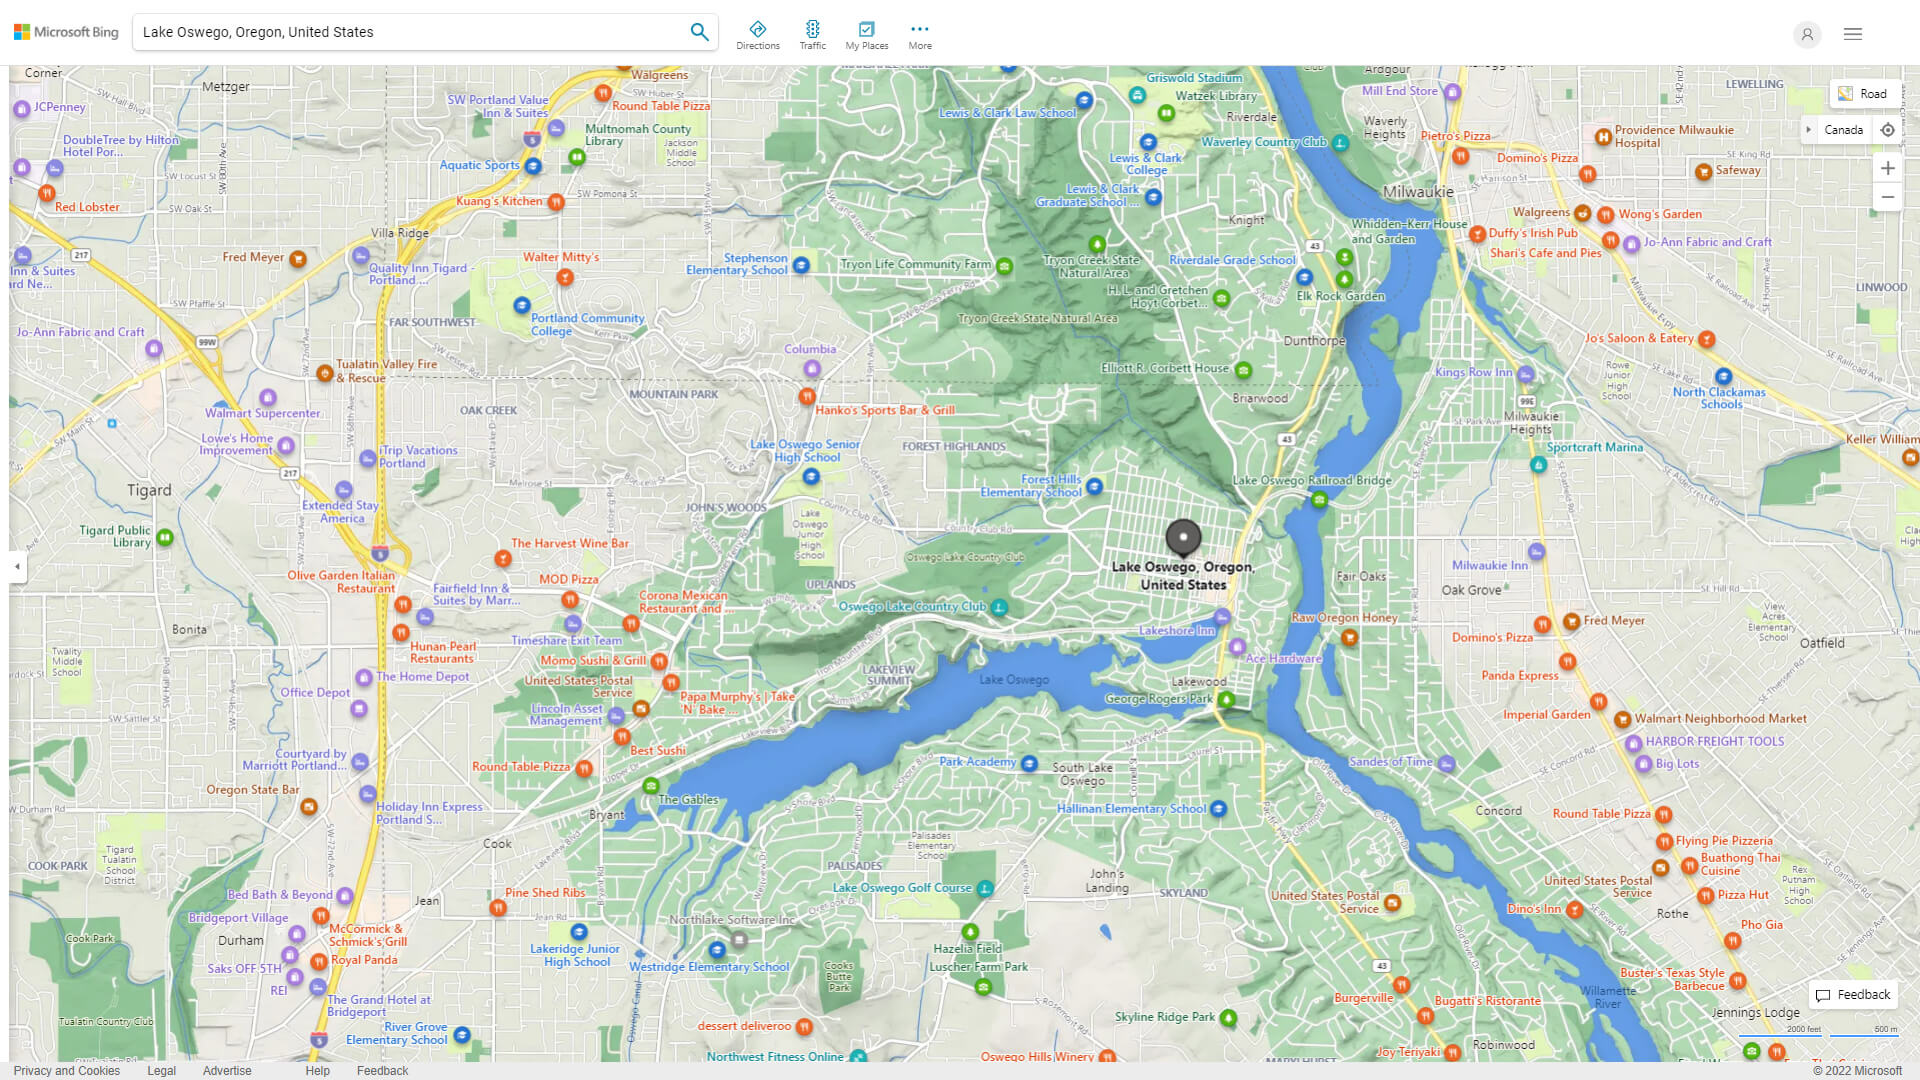Zoom in with the plus button
1920x1080 pixels.
click(1887, 168)
